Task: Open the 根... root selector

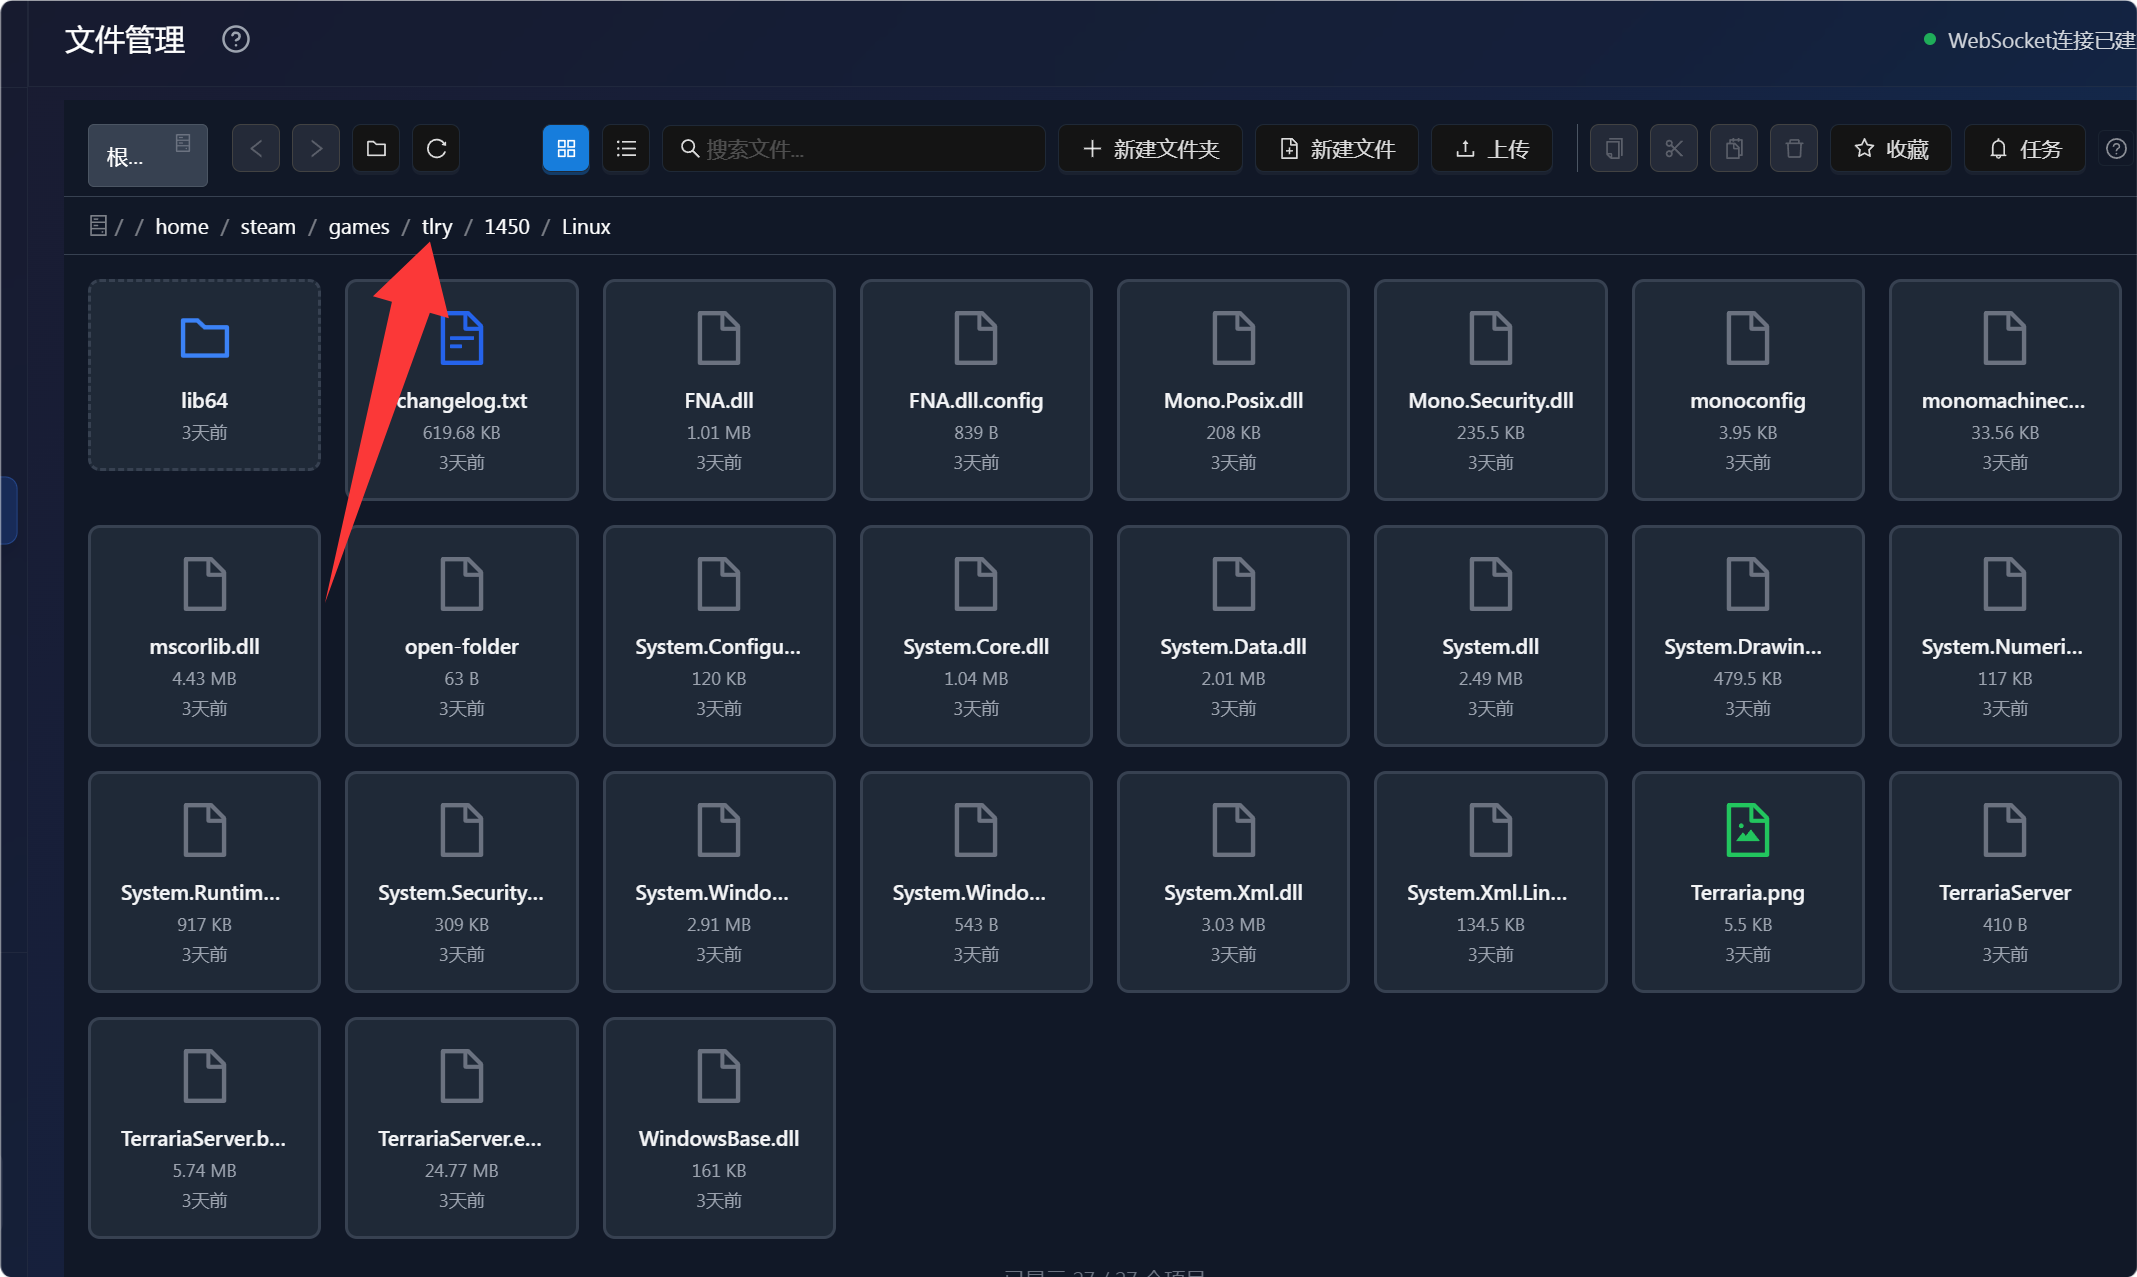Action: tap(148, 155)
